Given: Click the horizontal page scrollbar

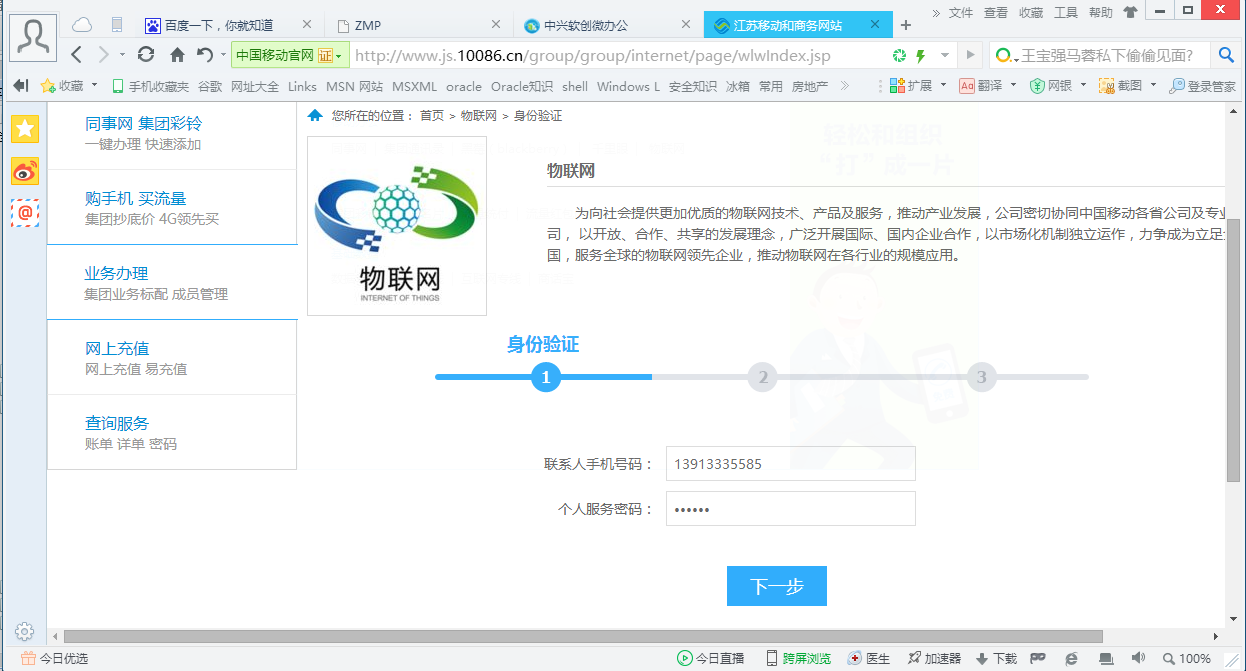Looking at the screenshot, I should 583,636.
